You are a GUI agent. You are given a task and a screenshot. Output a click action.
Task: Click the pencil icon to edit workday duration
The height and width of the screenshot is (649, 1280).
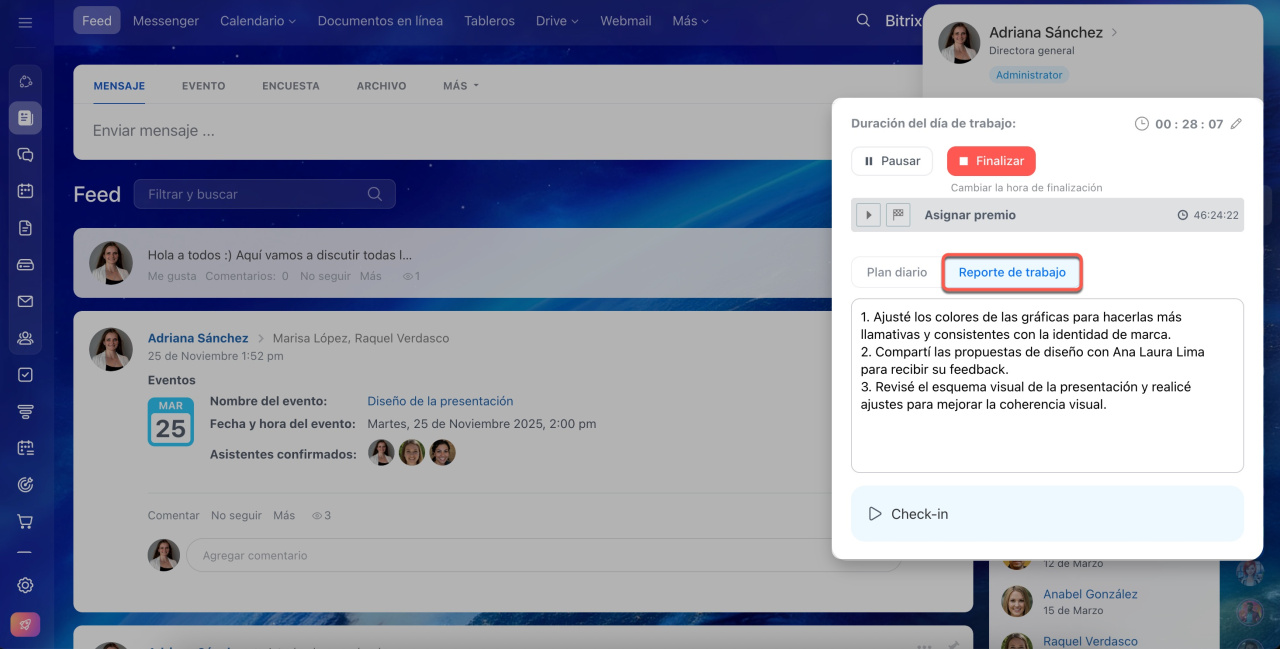point(1236,124)
